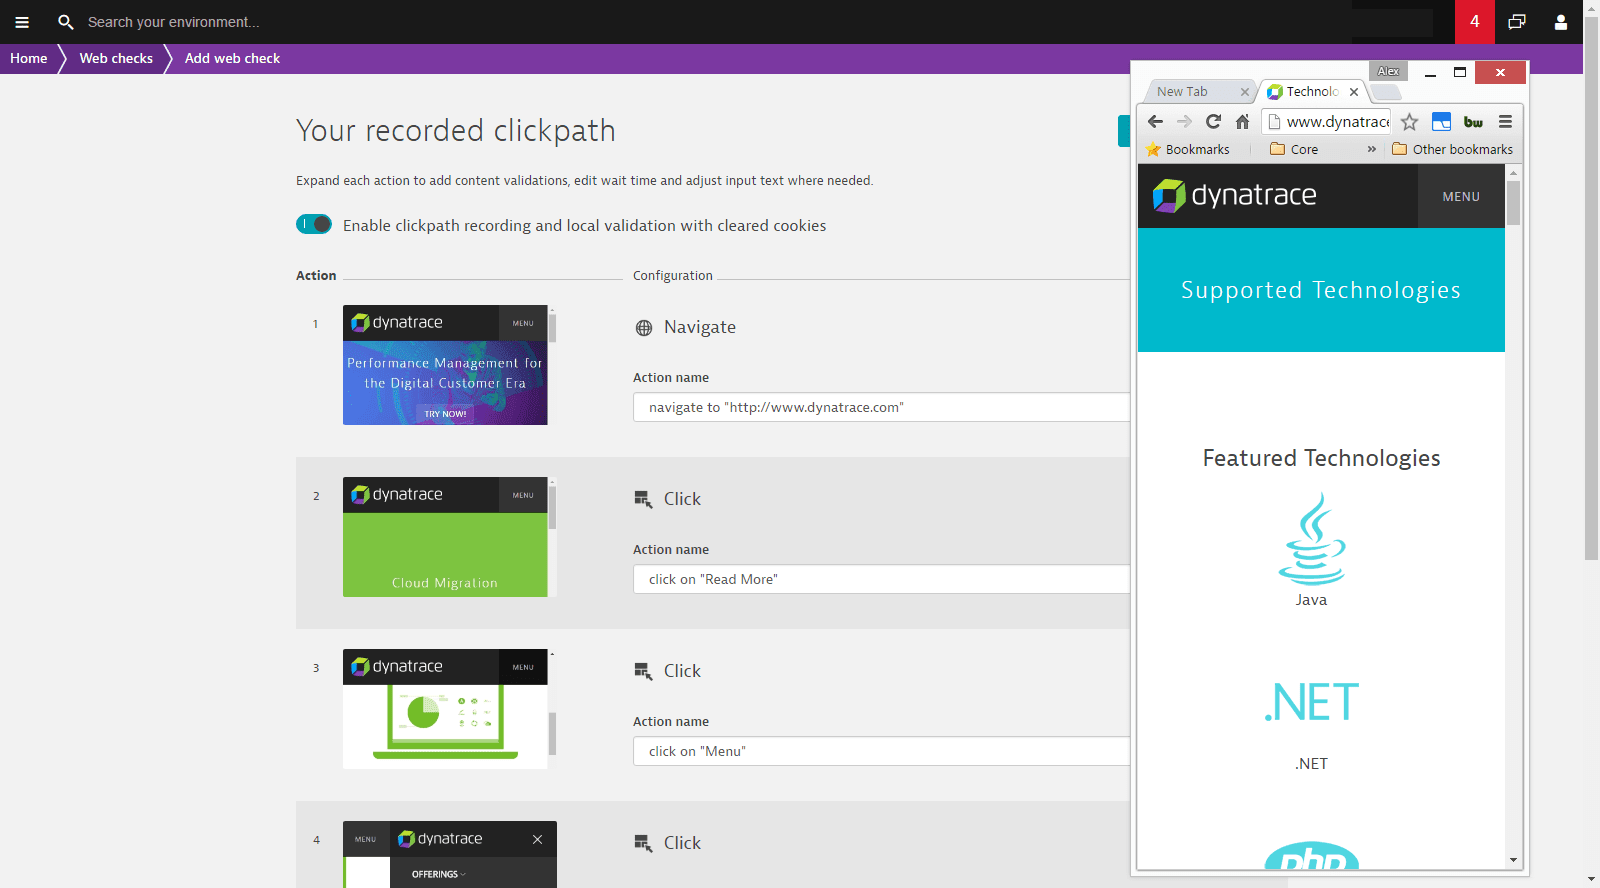Reload the page in the browser popup
The width and height of the screenshot is (1600, 888).
tap(1213, 122)
